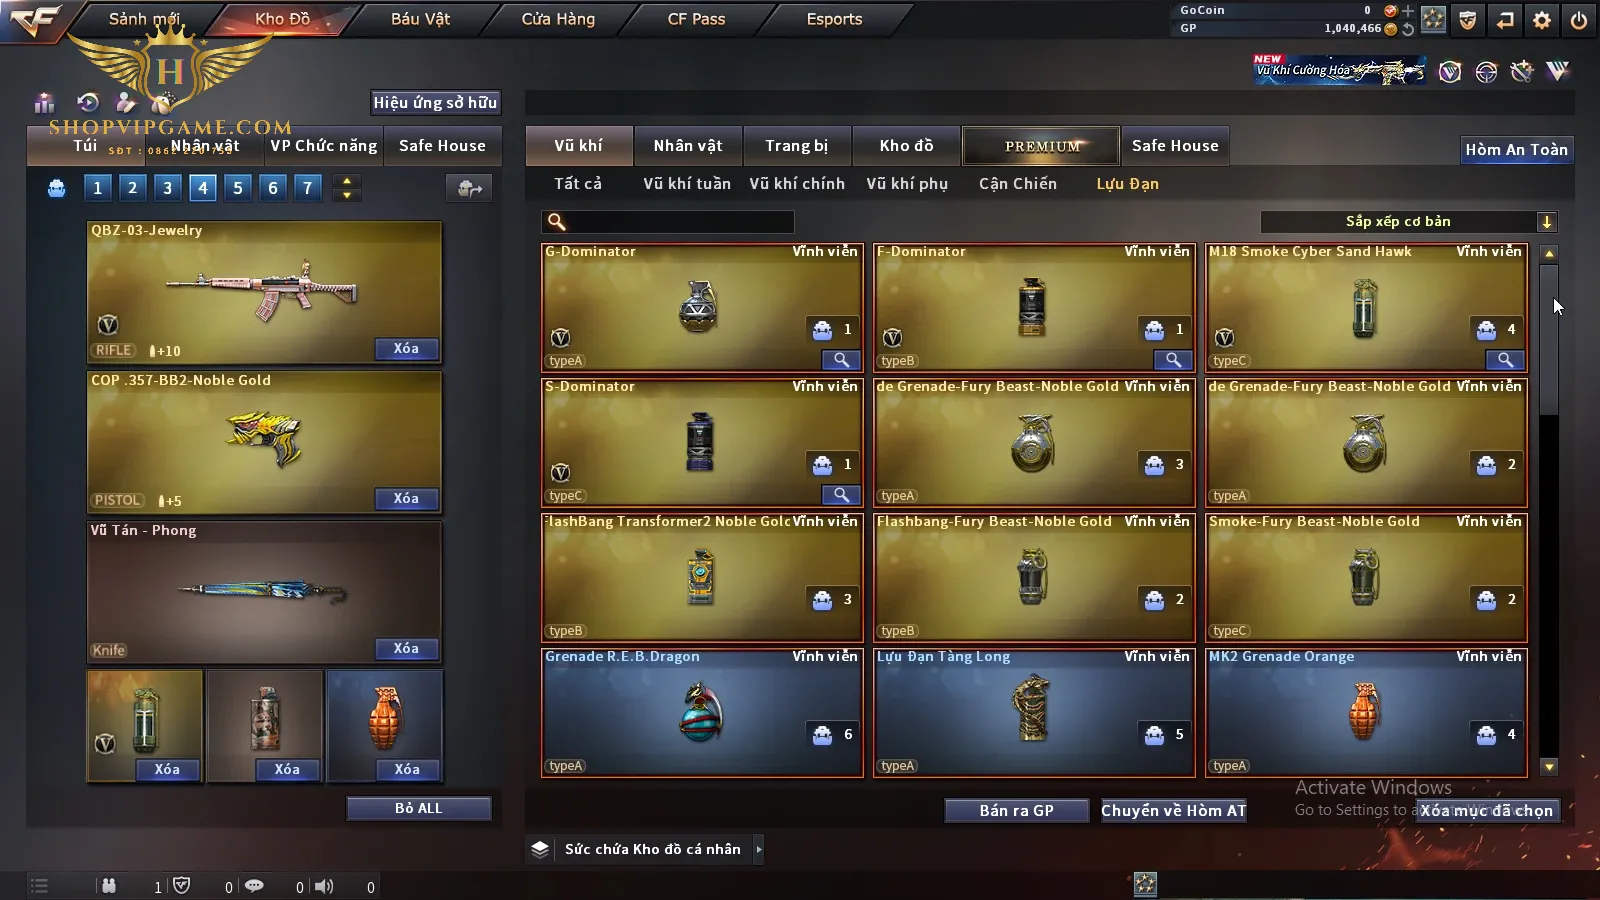Click the bag slot up-down stepper arrows
Image resolution: width=1600 pixels, height=900 pixels.
pos(346,188)
